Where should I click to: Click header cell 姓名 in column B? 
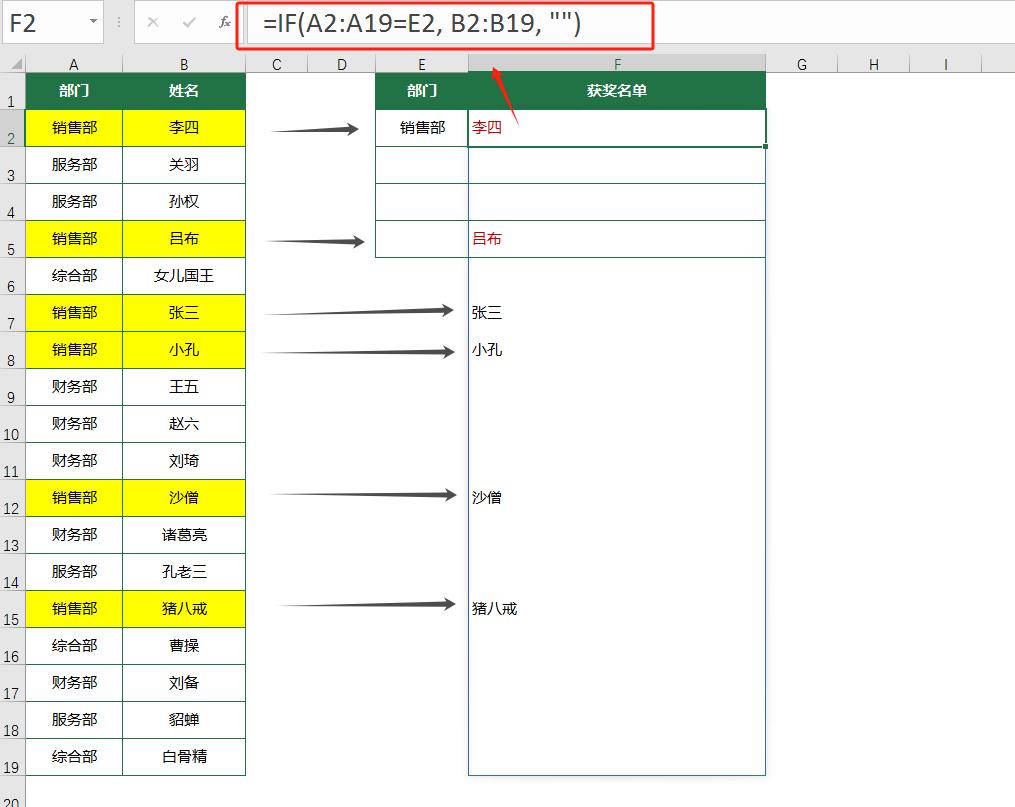tap(184, 91)
